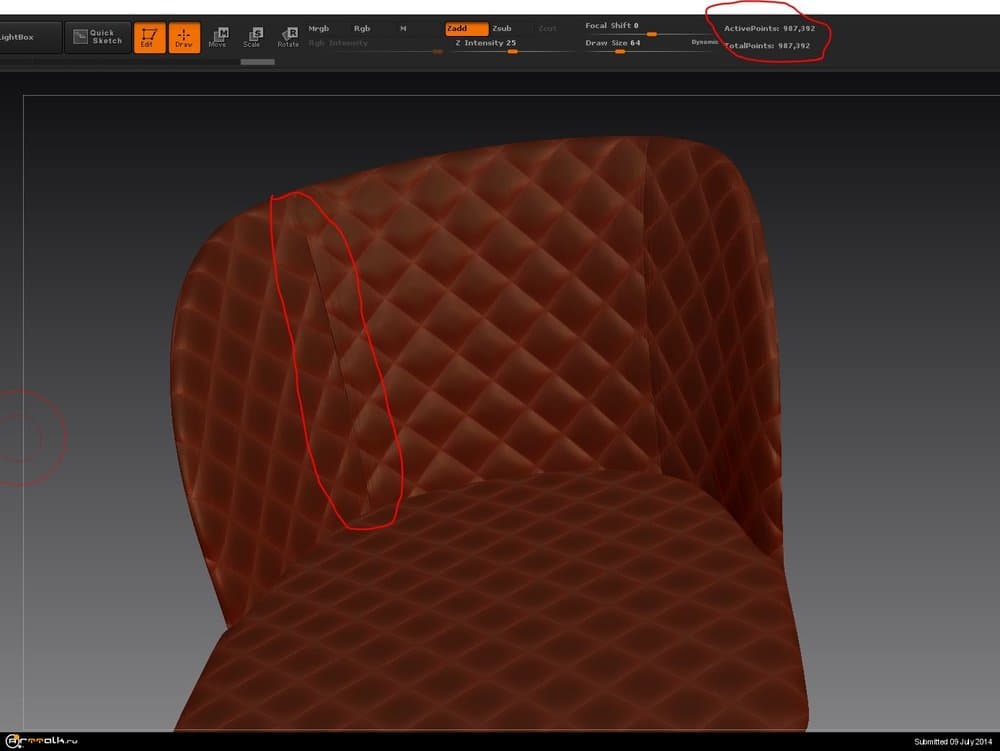Select the Scale tool icon
The image size is (1000, 751).
(x=252, y=38)
